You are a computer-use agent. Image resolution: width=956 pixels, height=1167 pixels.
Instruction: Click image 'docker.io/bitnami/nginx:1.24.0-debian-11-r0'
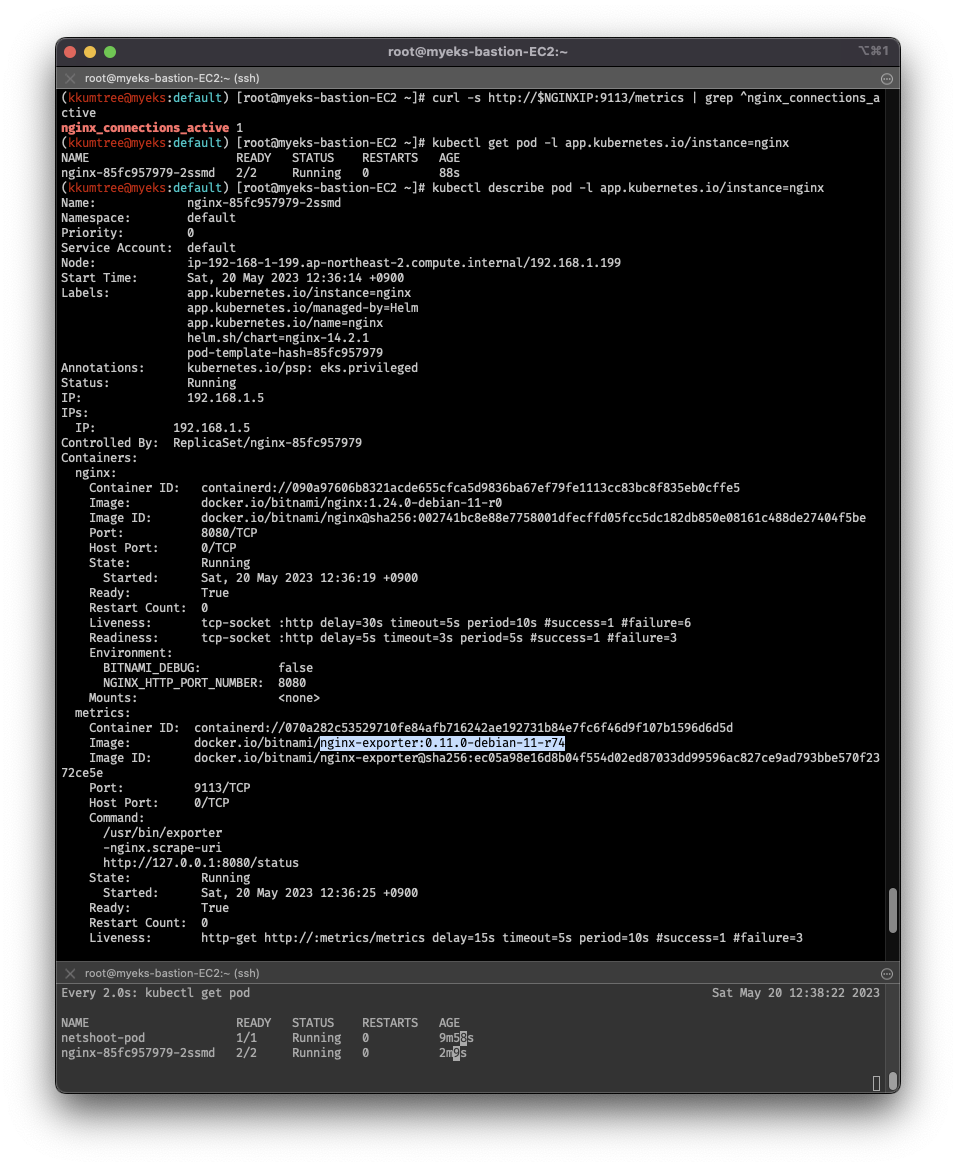(351, 503)
